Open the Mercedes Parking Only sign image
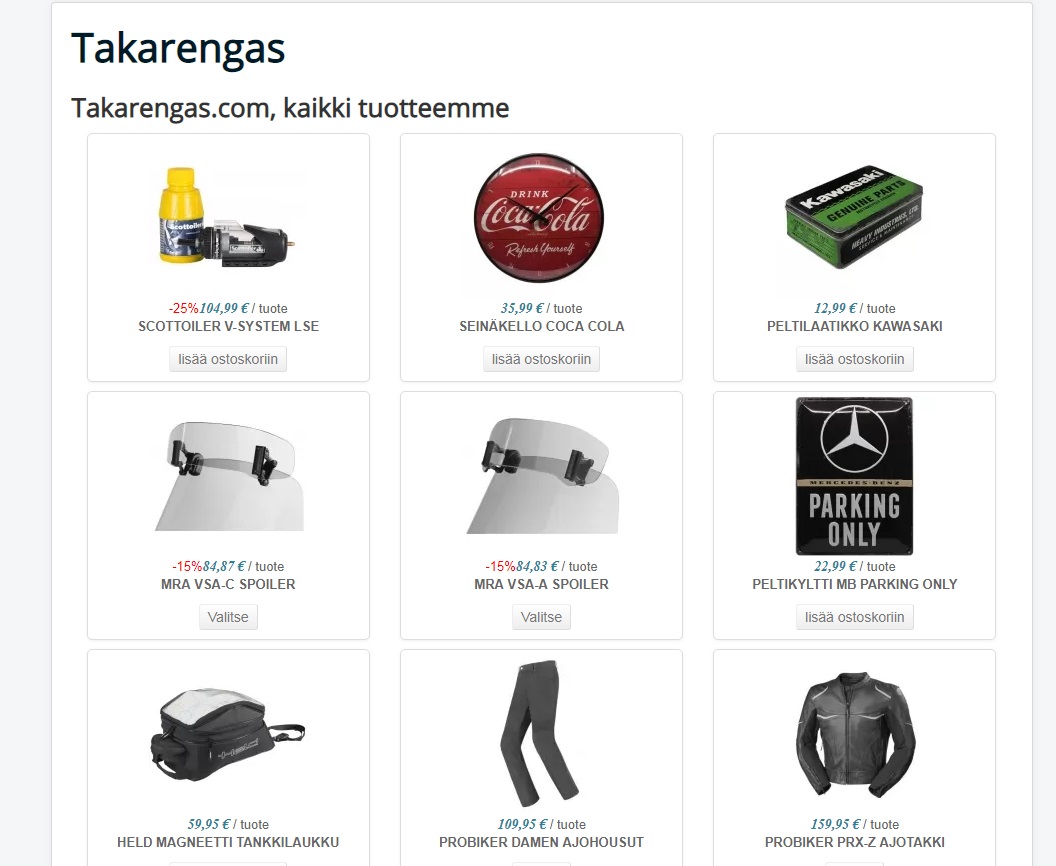The image size is (1056, 866). coord(854,476)
